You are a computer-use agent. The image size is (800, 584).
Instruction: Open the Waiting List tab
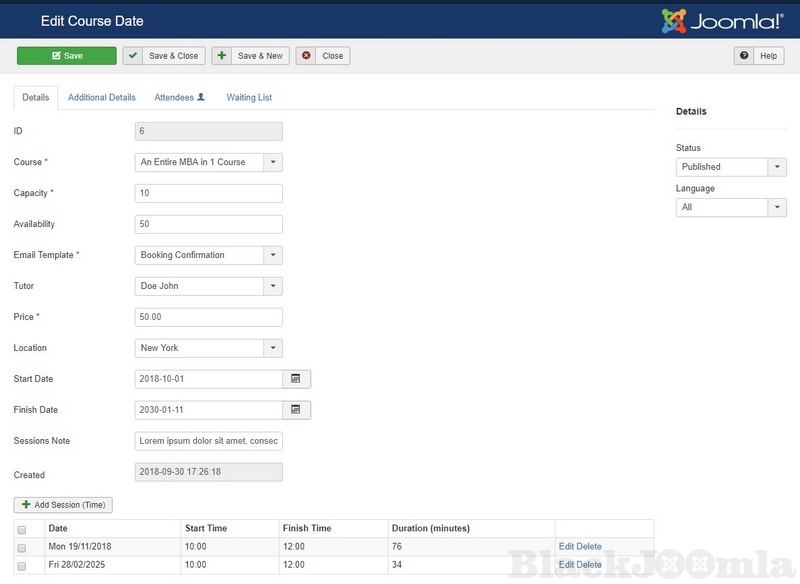[x=249, y=98]
